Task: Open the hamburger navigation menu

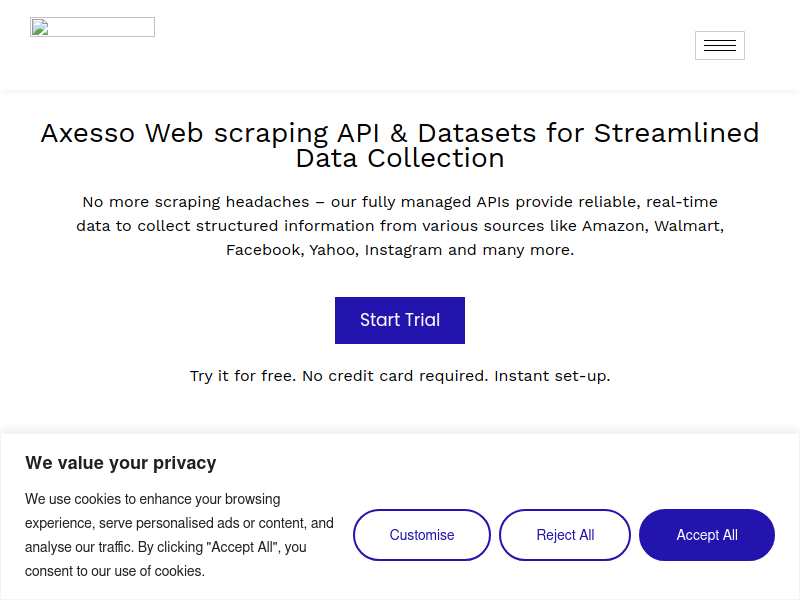Action: (x=719, y=45)
